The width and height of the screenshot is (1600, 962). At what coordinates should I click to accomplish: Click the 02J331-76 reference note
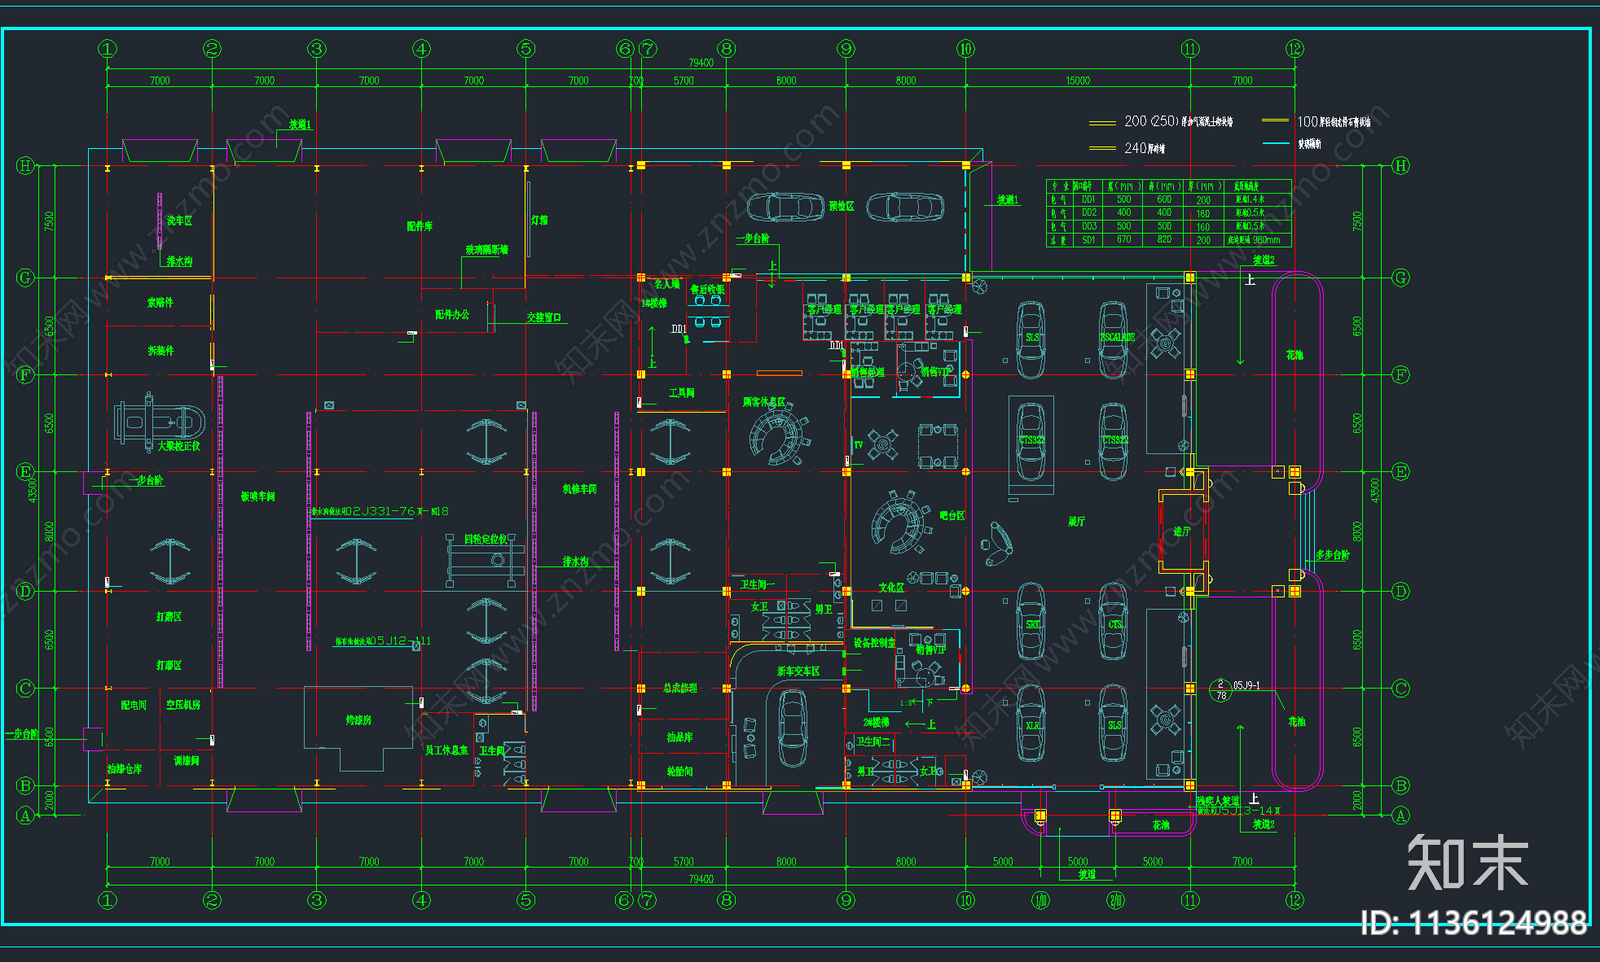pyautogui.click(x=380, y=511)
